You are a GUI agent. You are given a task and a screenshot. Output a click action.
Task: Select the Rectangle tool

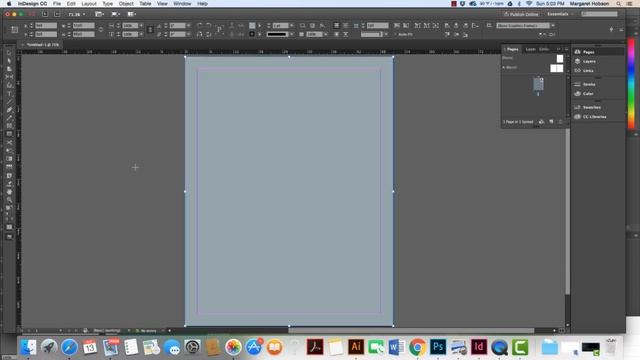pos(9,134)
